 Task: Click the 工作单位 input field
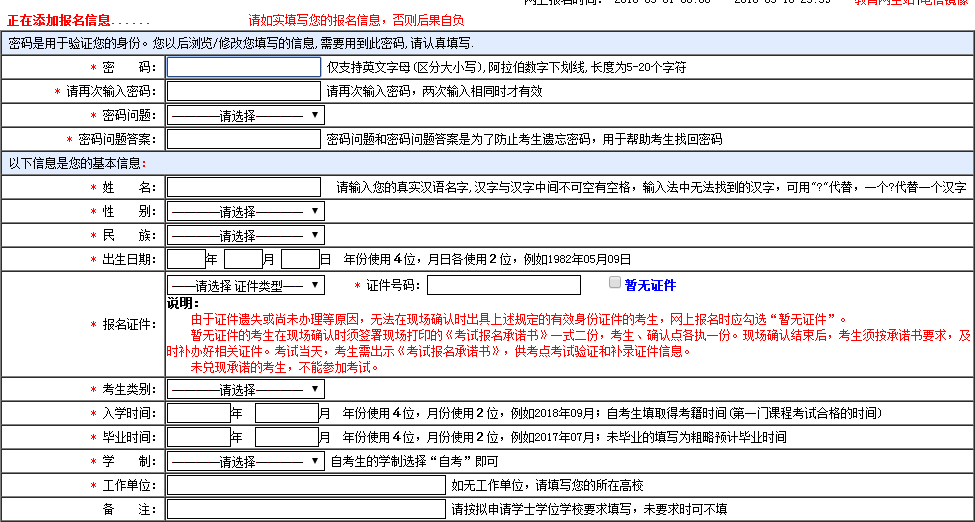click(307, 485)
